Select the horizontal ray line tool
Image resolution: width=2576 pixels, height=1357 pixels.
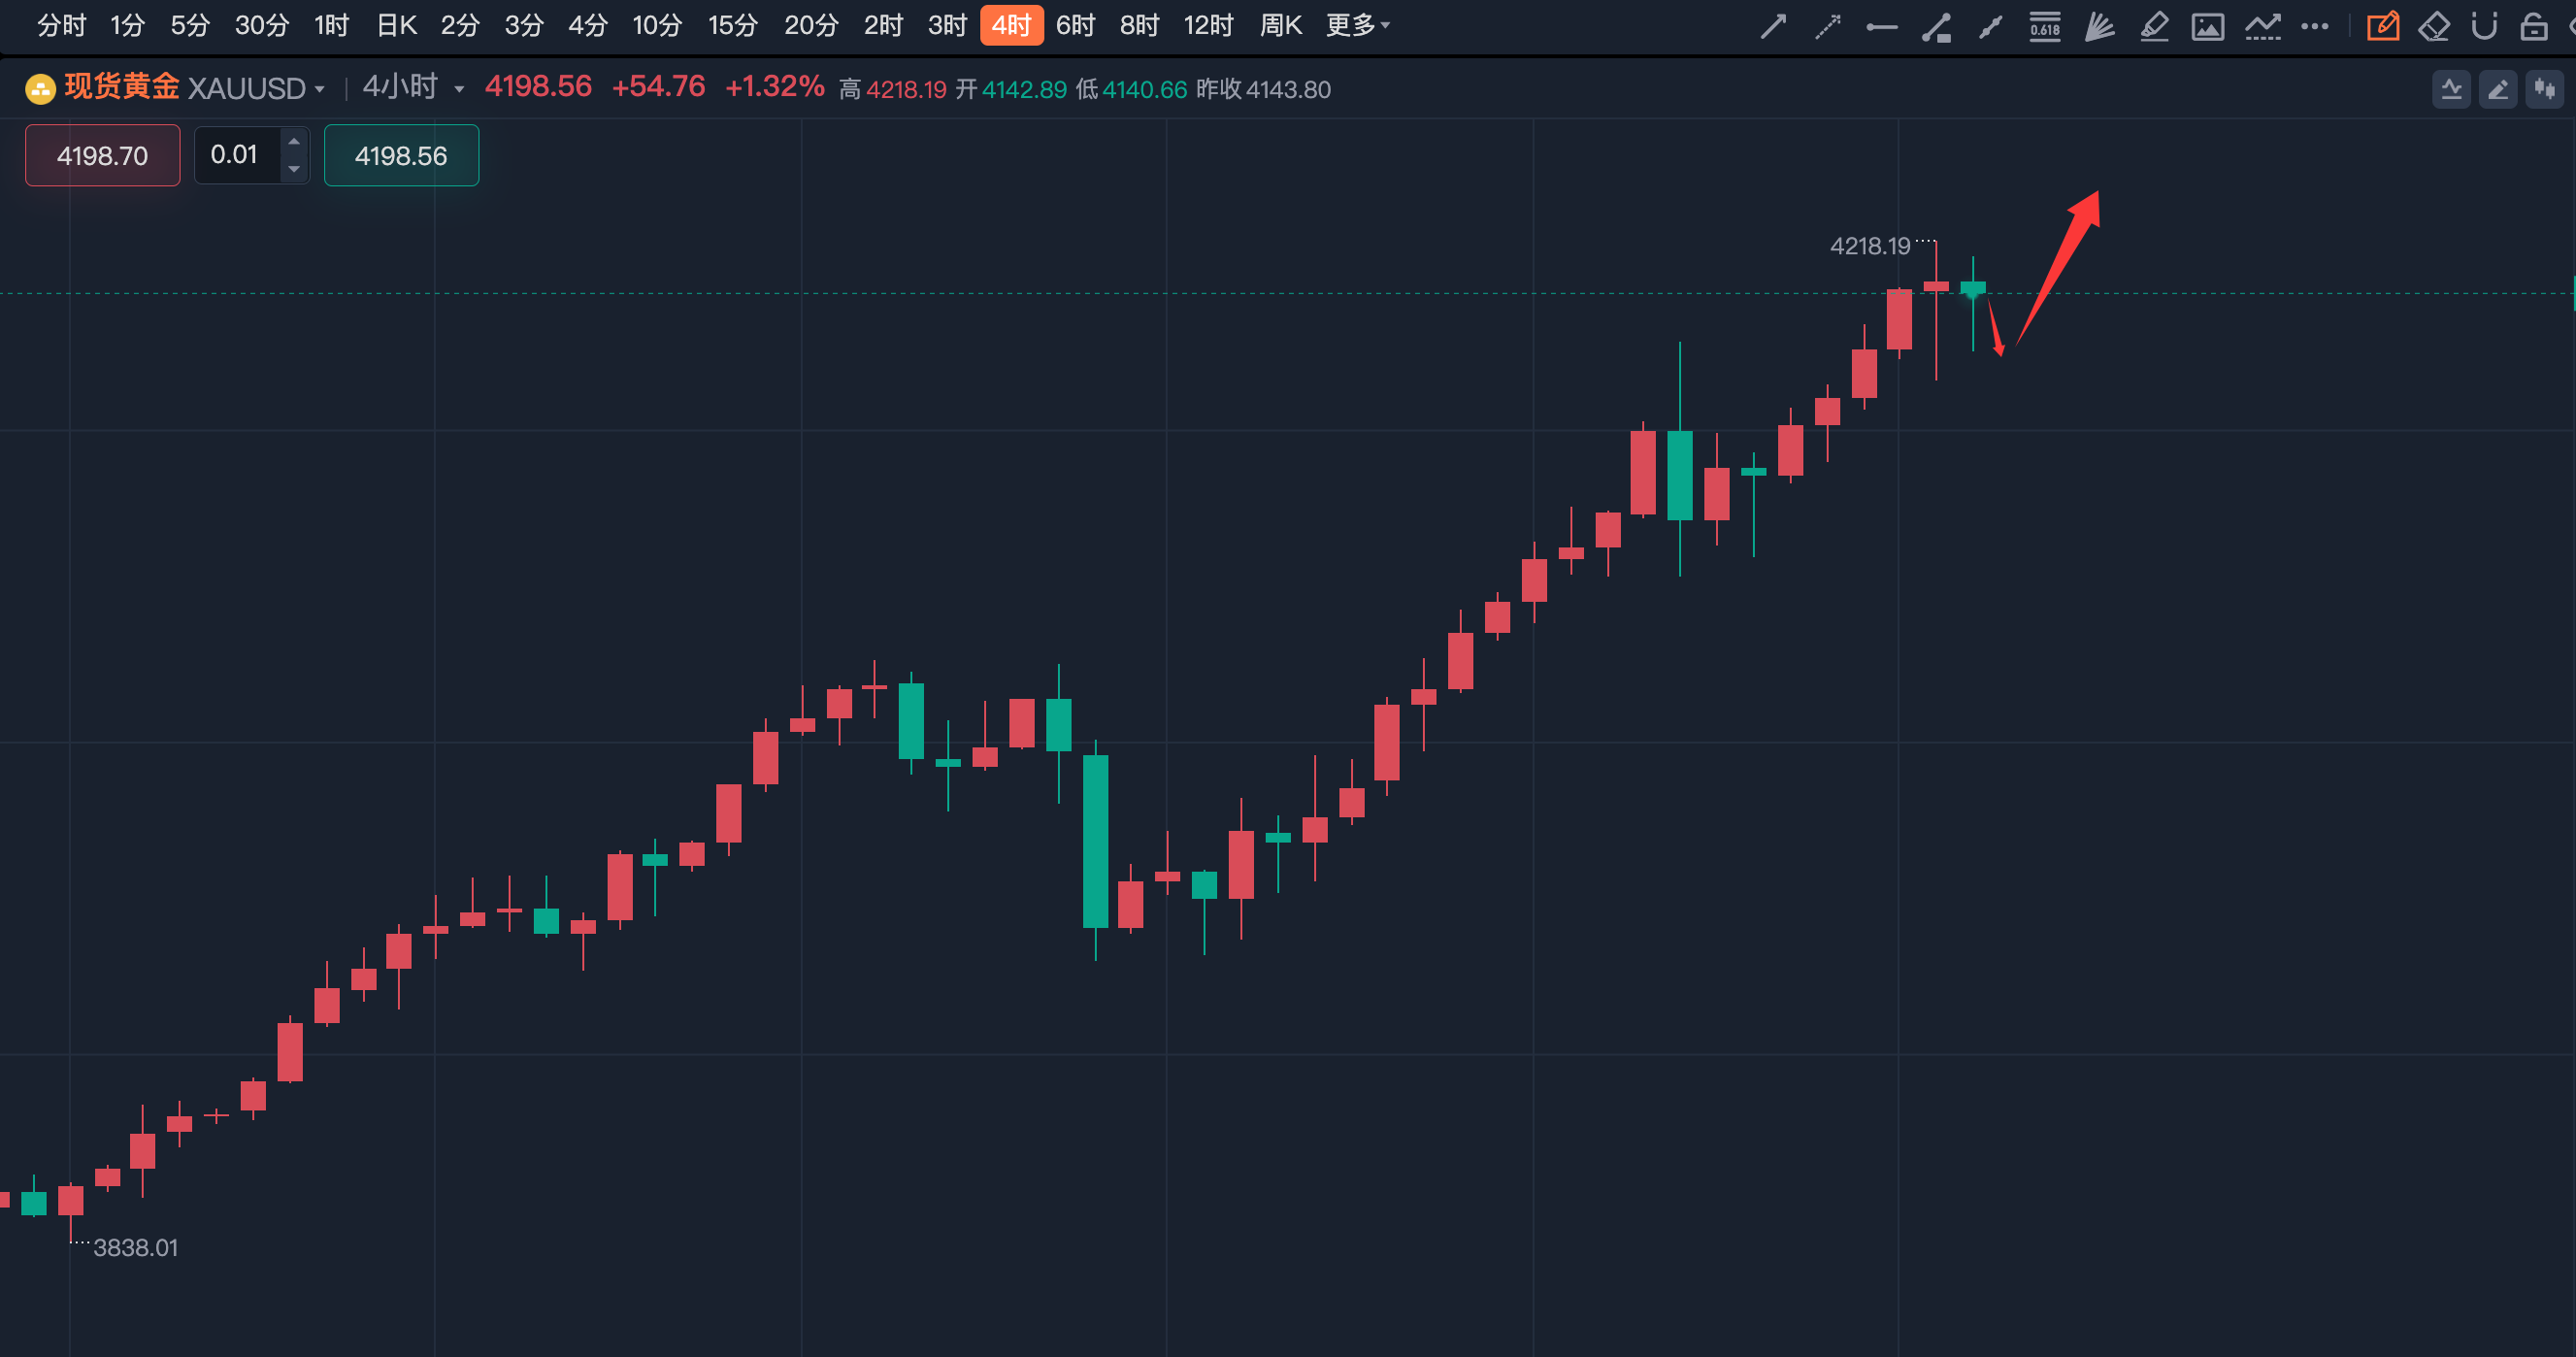[1881, 26]
